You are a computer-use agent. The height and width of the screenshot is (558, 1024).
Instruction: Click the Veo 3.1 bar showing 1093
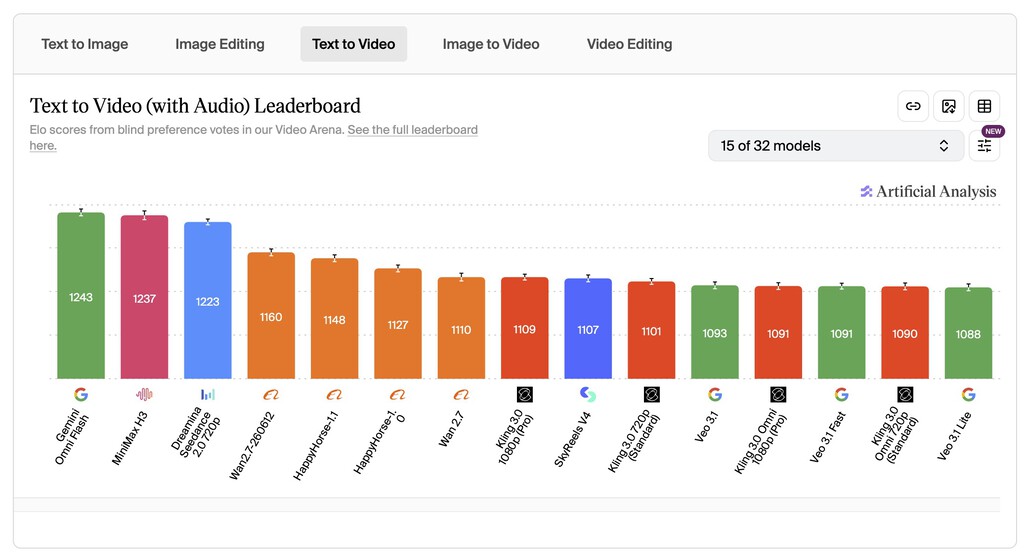pyautogui.click(x=715, y=332)
